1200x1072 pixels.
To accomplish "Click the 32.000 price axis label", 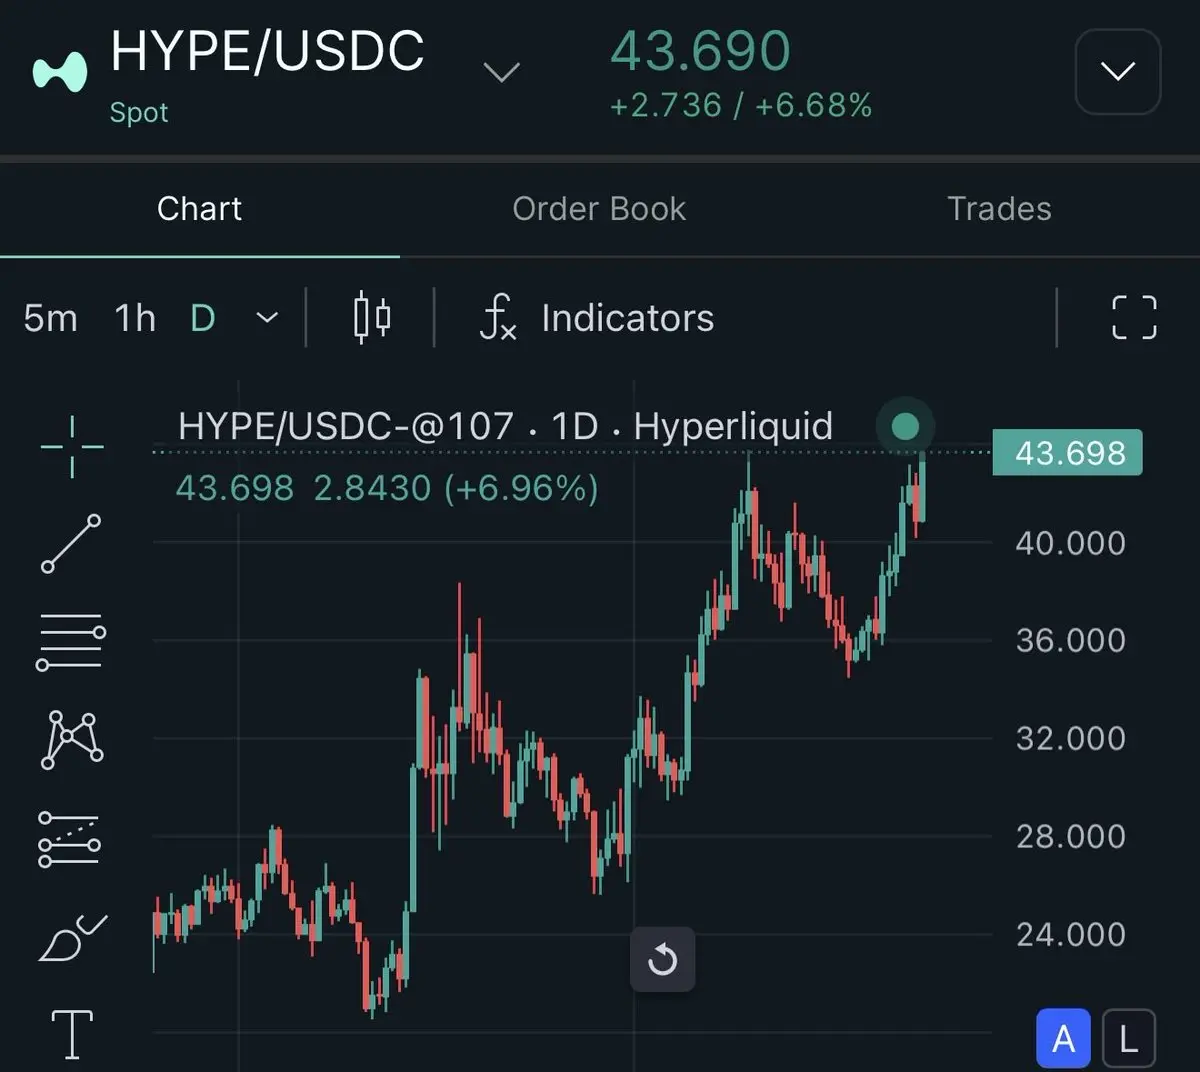I will [x=1070, y=738].
